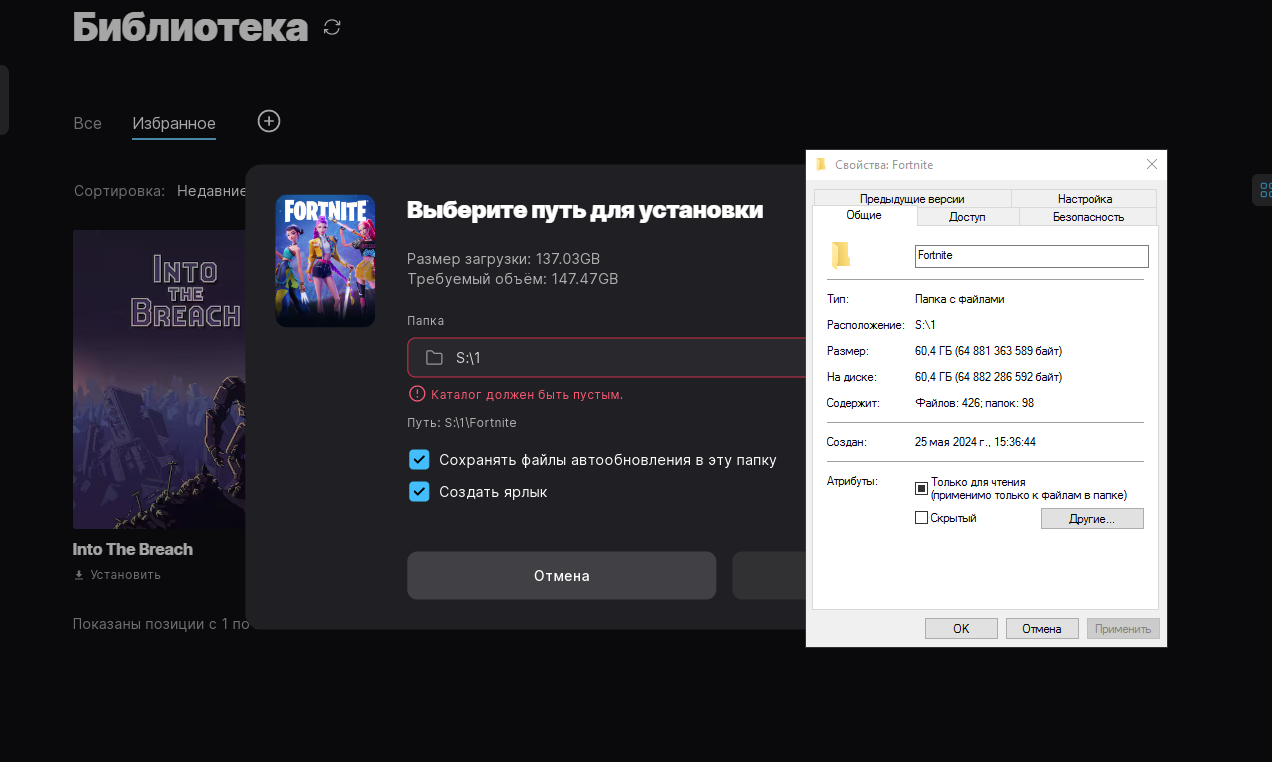Click the Расположение S:\1 value in Properties

point(925,325)
